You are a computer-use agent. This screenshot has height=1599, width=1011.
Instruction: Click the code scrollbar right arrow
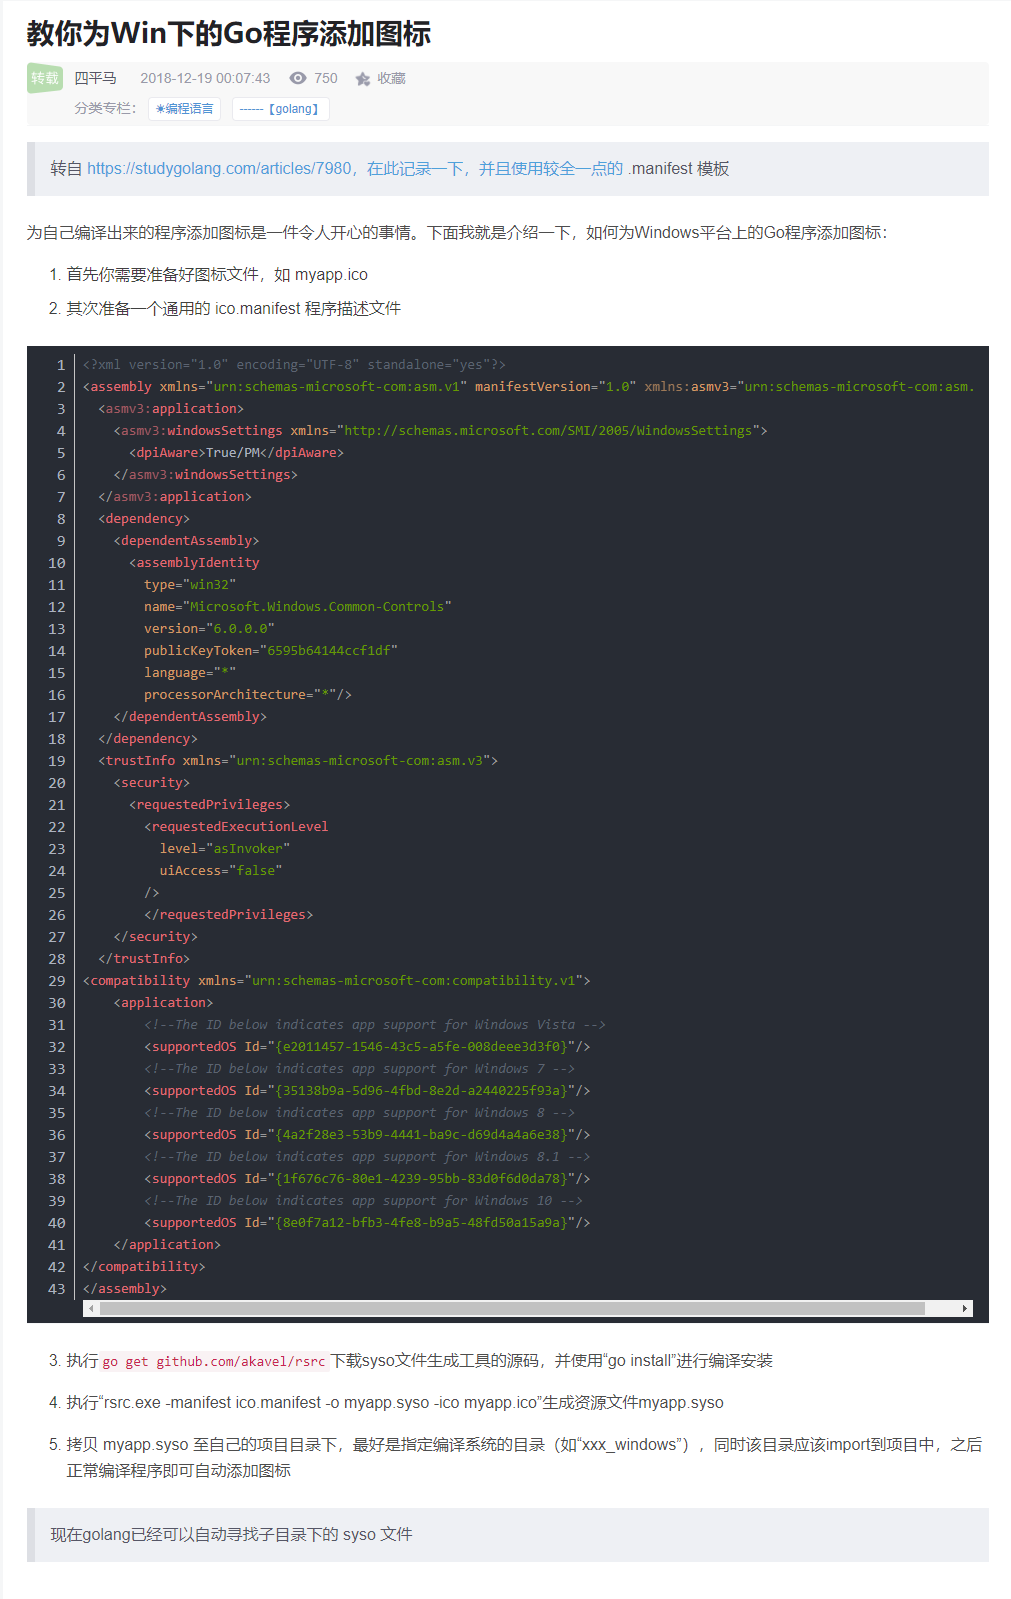point(964,1308)
